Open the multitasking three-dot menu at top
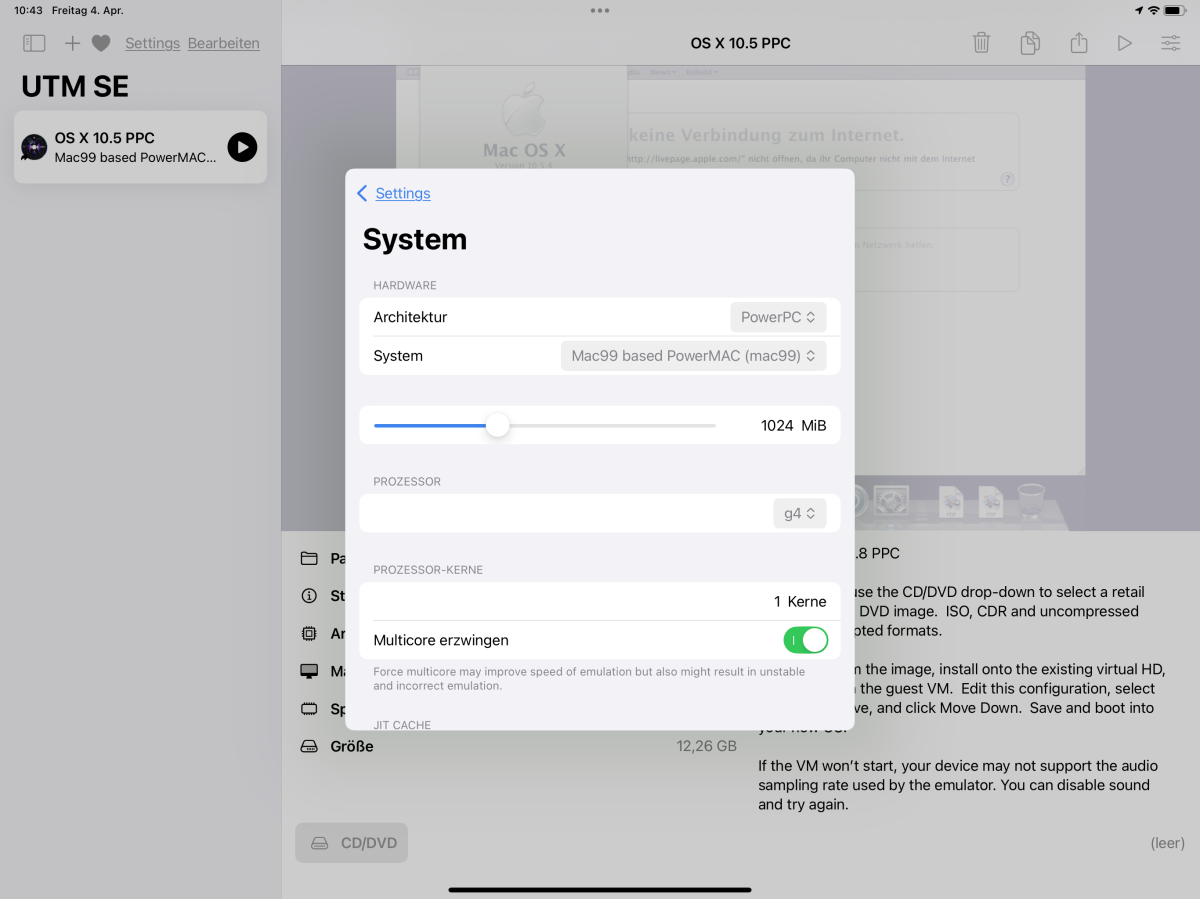Screen dimensions: 1200x899 600,10
